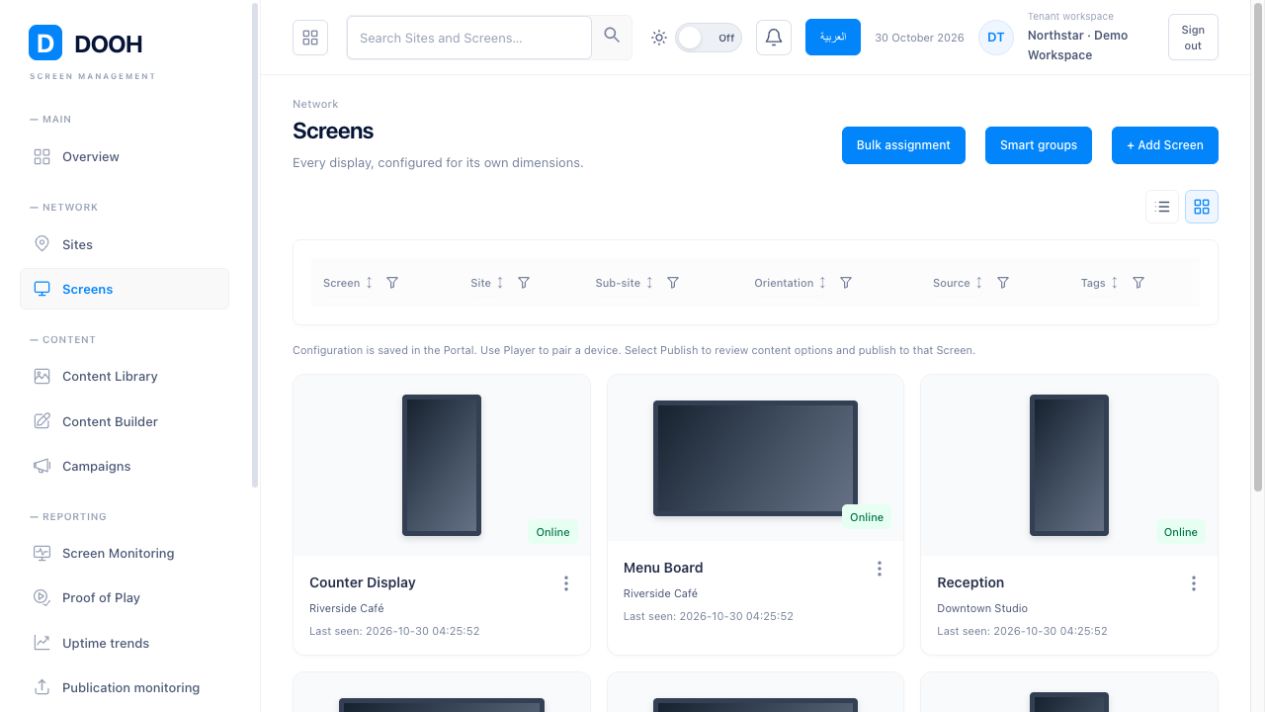Open Reception card options menu
Image resolution: width=1265 pixels, height=712 pixels.
pos(1194,583)
